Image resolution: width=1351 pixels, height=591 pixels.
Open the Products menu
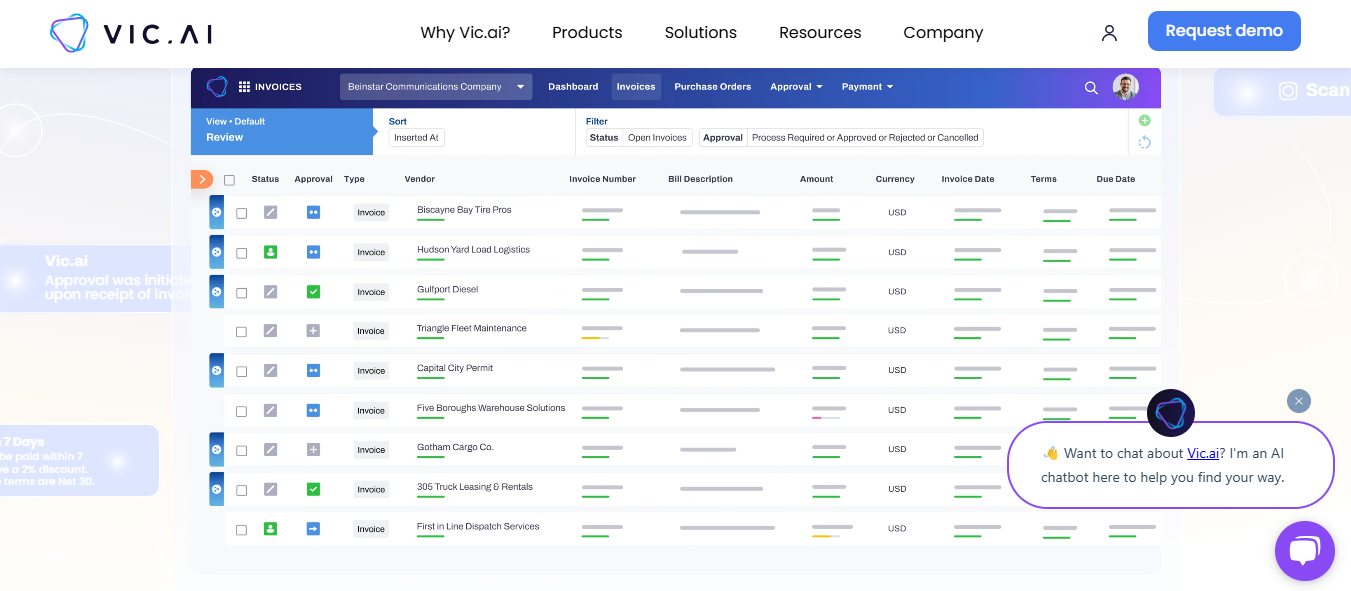click(x=587, y=32)
